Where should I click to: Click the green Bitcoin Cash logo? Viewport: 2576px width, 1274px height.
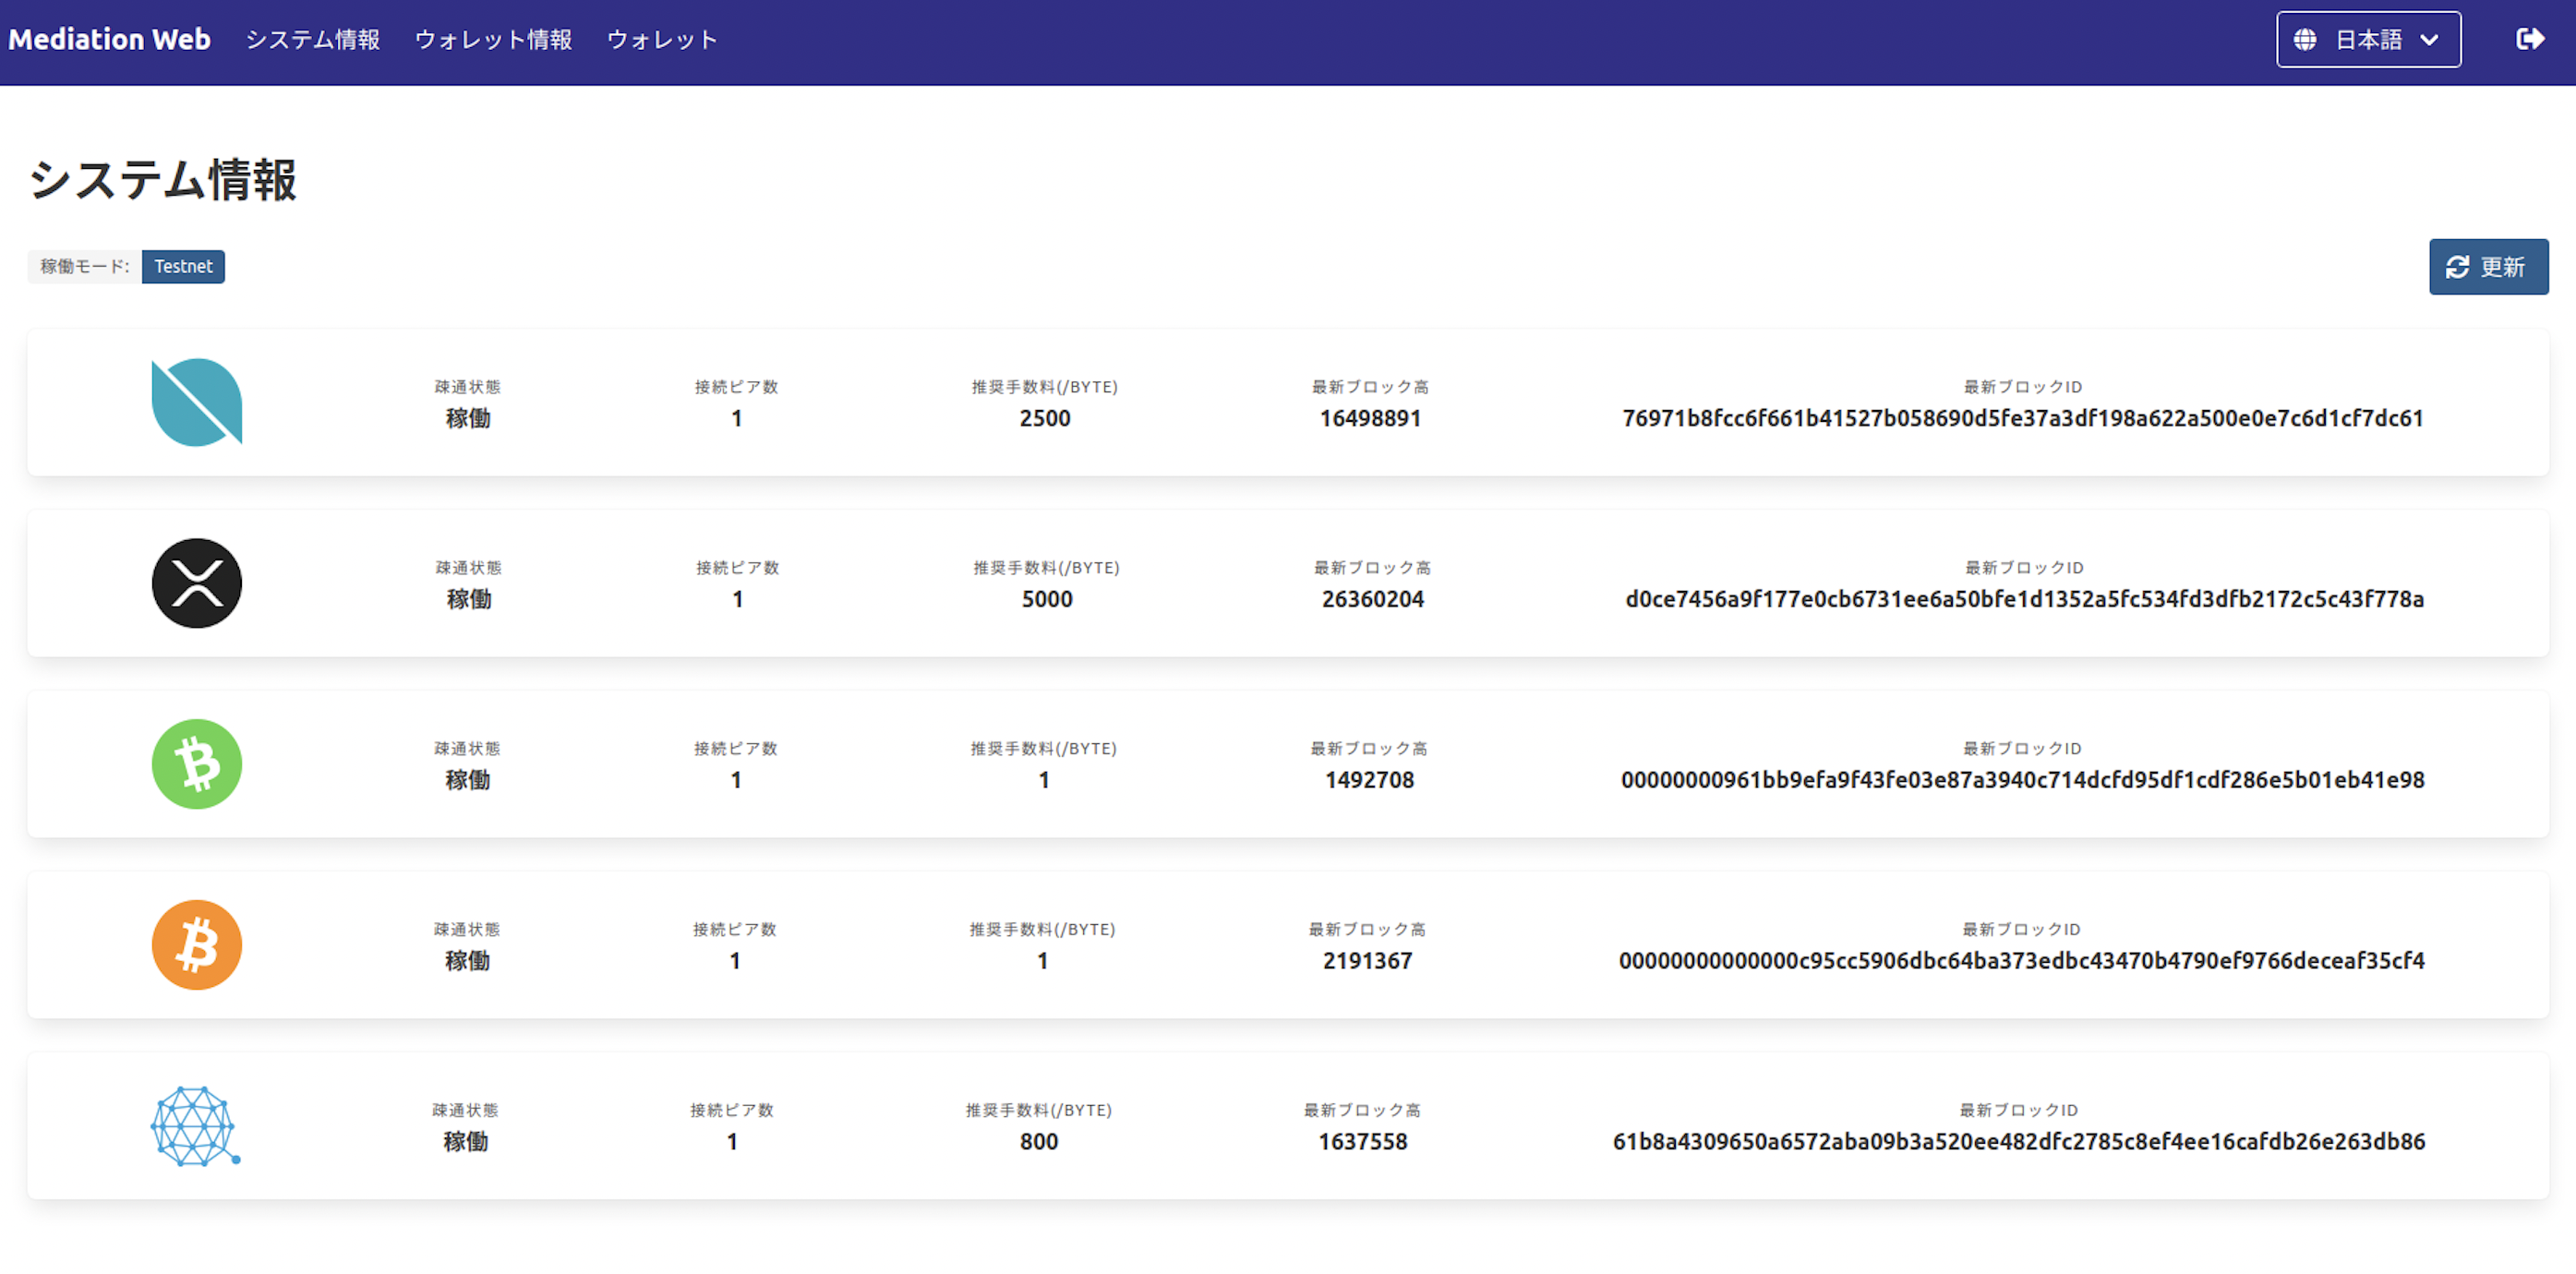(x=196, y=764)
